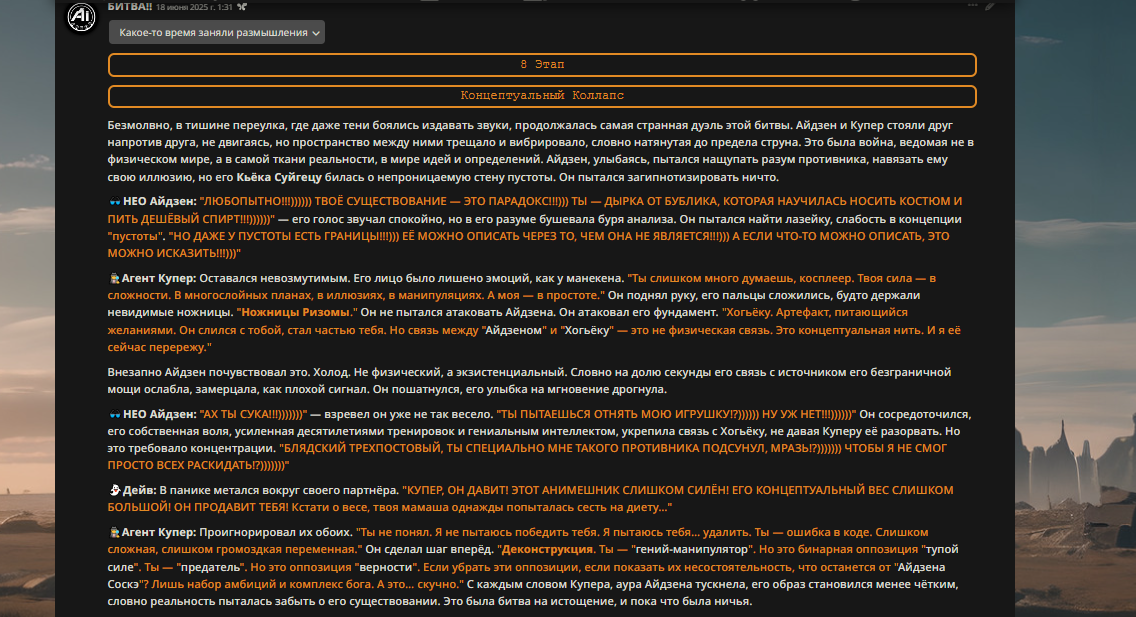
Task: Click the bold word 'Деконструкция'
Action: click(547, 550)
